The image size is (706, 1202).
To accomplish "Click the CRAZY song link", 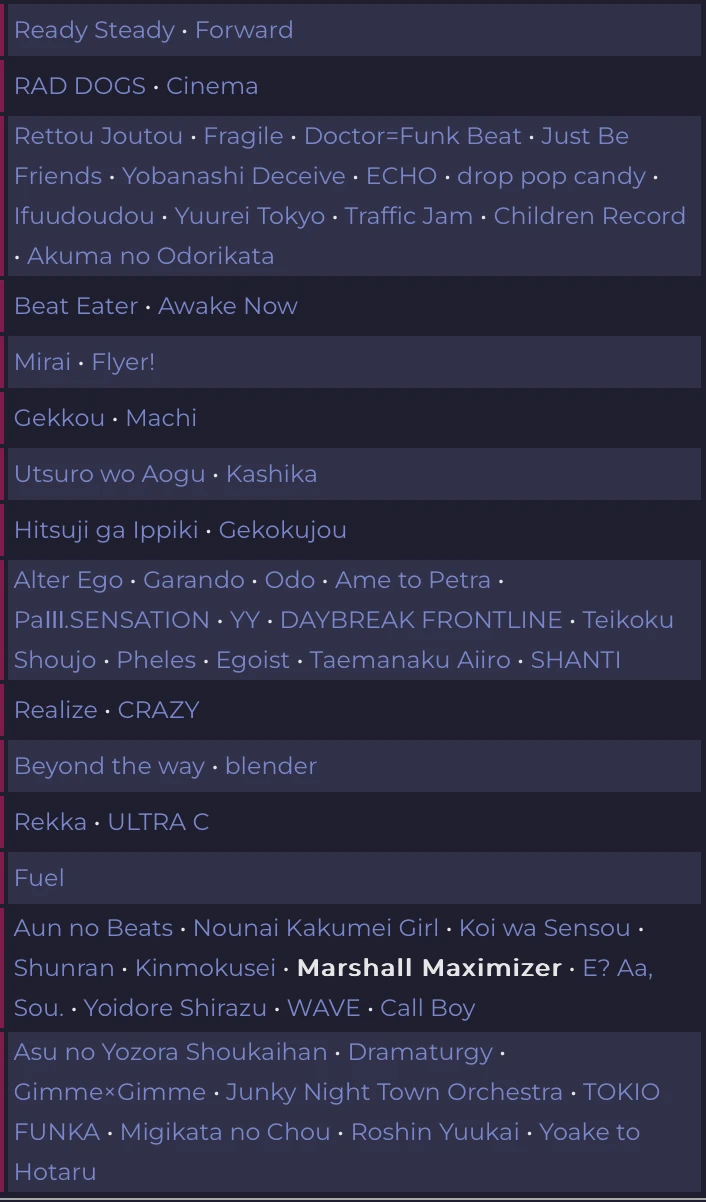I will pyautogui.click(x=158, y=710).
